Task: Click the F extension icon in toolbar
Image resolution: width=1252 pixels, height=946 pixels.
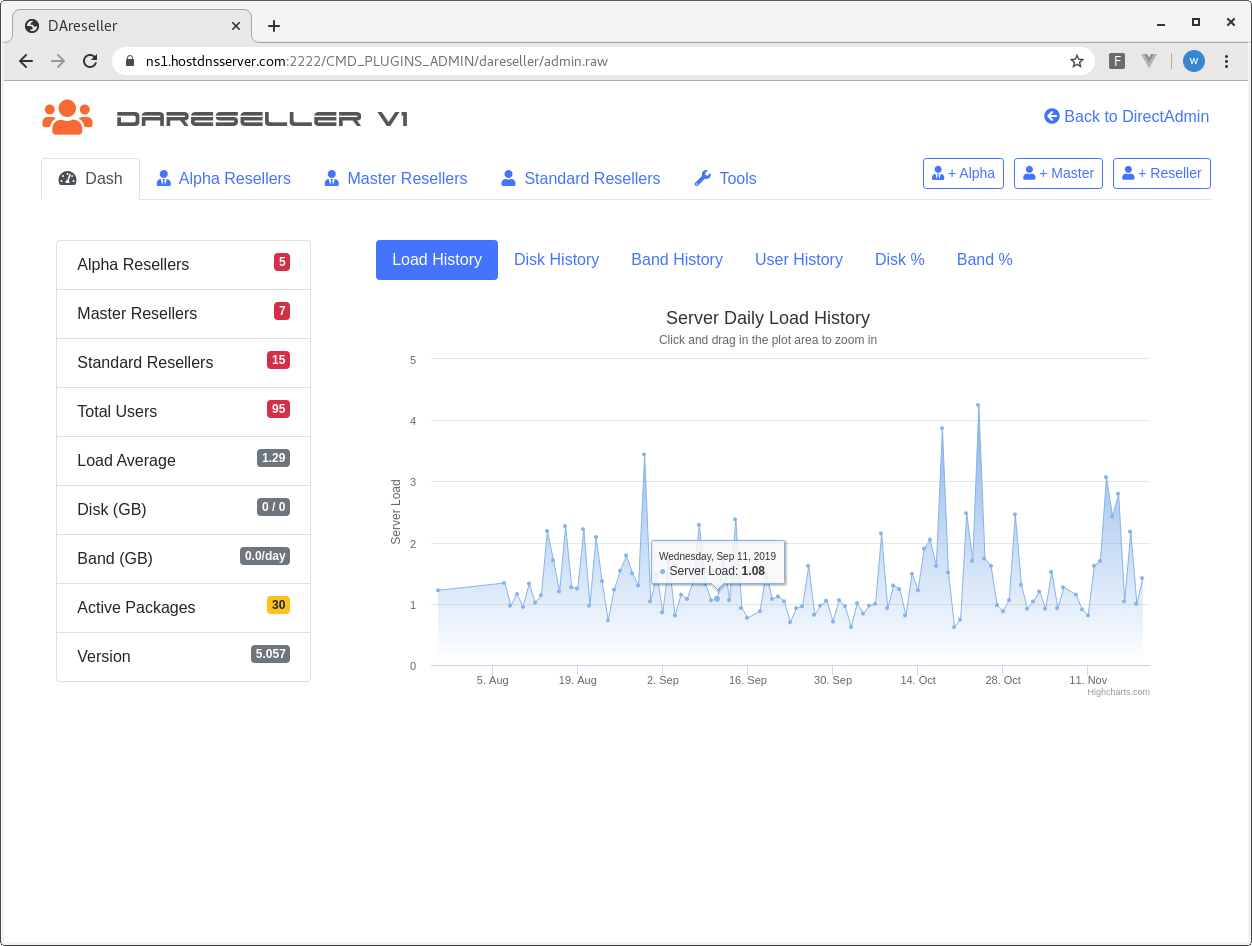Action: coord(1117,61)
